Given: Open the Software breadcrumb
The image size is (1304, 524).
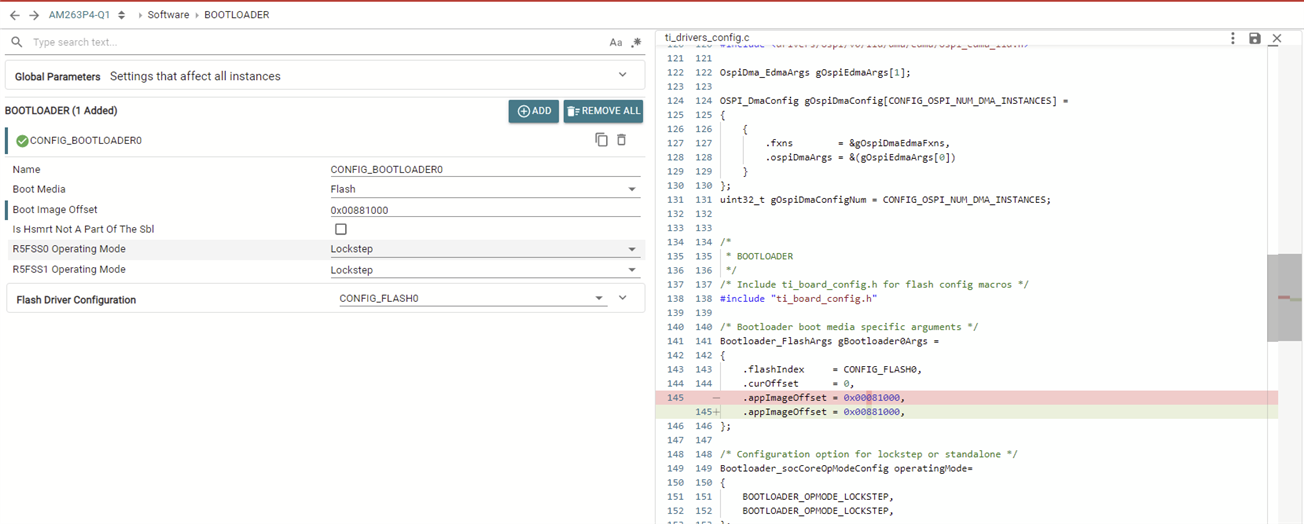Looking at the screenshot, I should pos(168,15).
